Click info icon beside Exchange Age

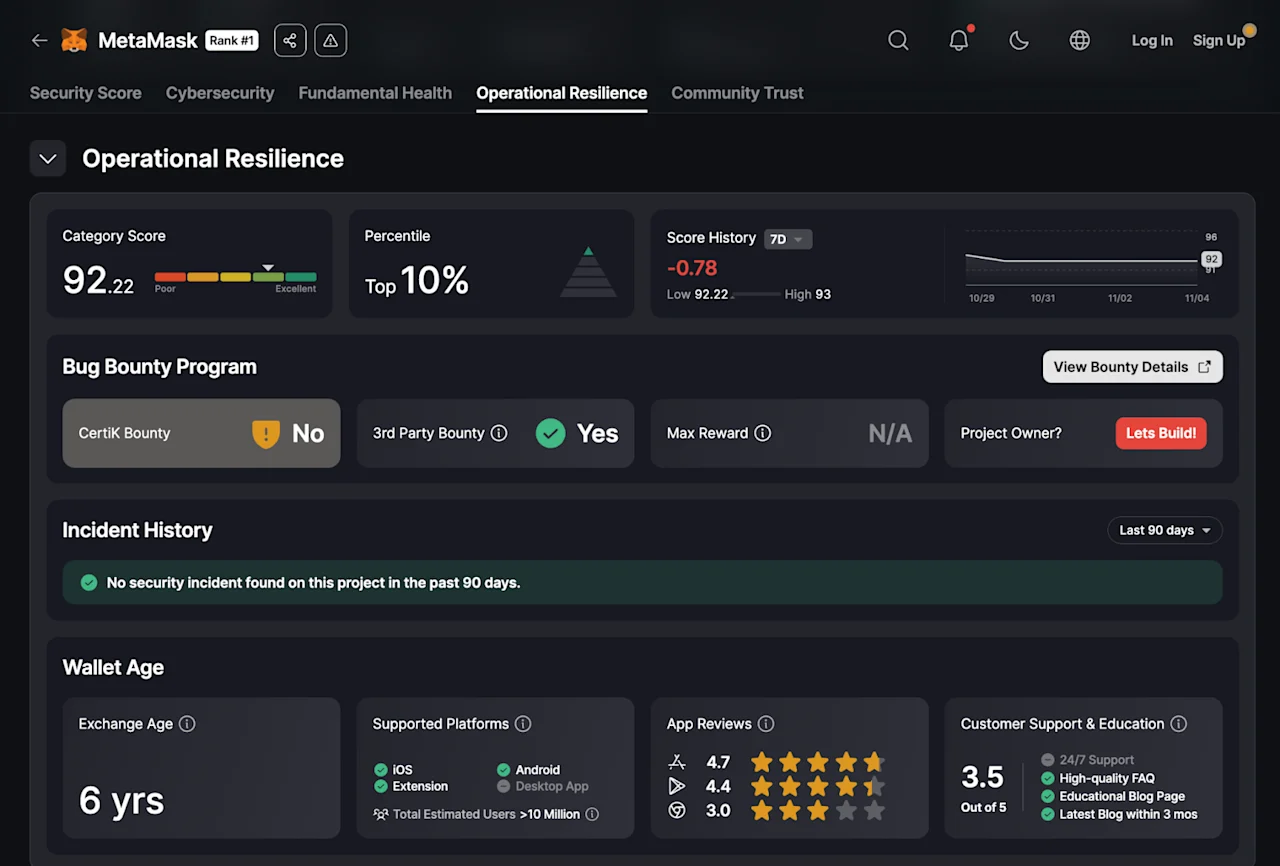tap(187, 724)
